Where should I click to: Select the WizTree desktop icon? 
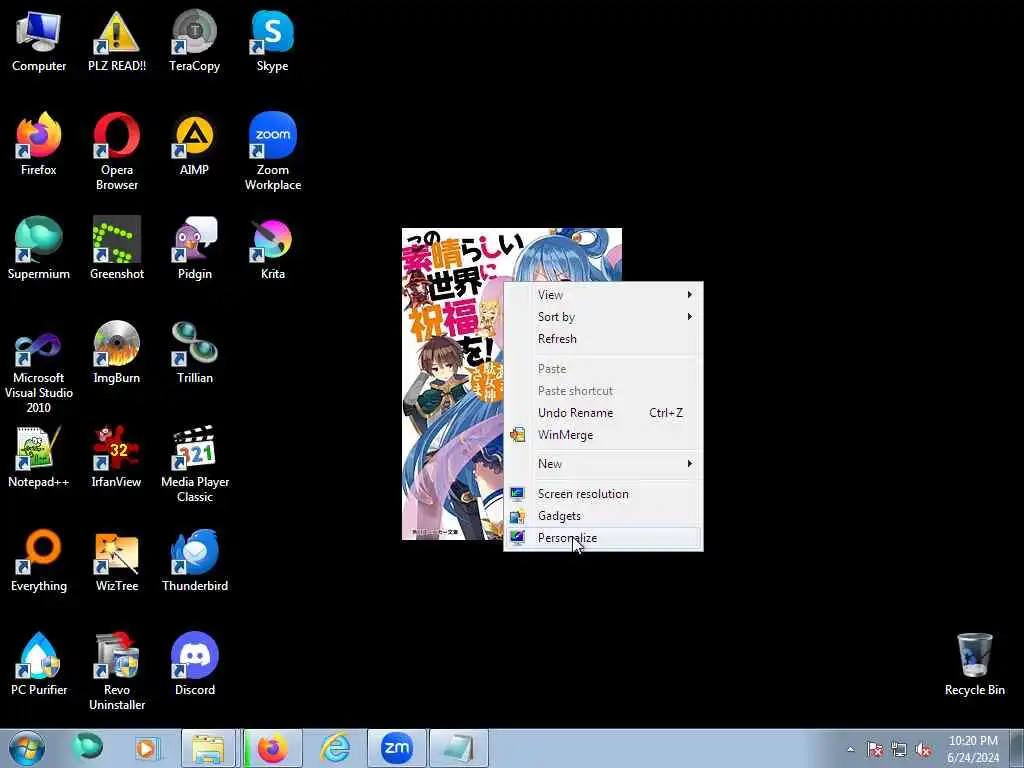pos(116,560)
